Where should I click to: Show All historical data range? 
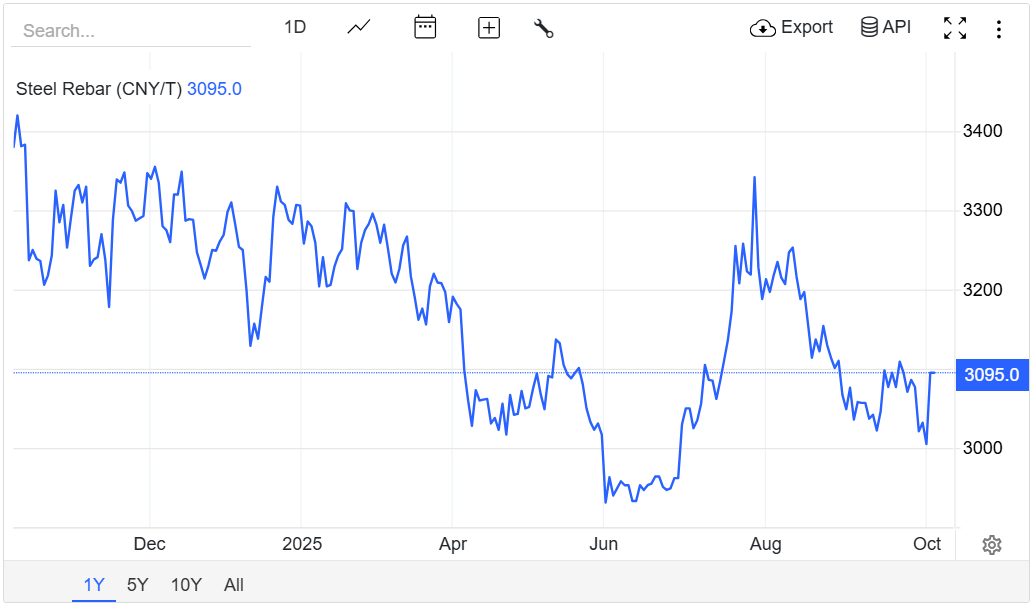coord(233,585)
